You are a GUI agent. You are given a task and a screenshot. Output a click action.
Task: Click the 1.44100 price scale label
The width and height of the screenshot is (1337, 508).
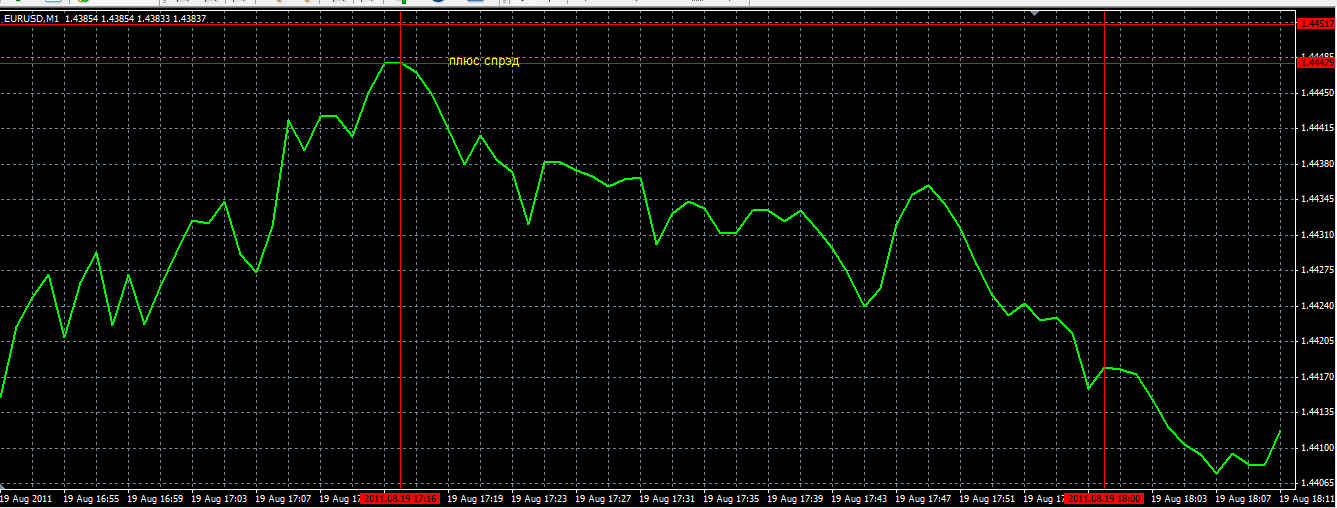click(x=1317, y=449)
